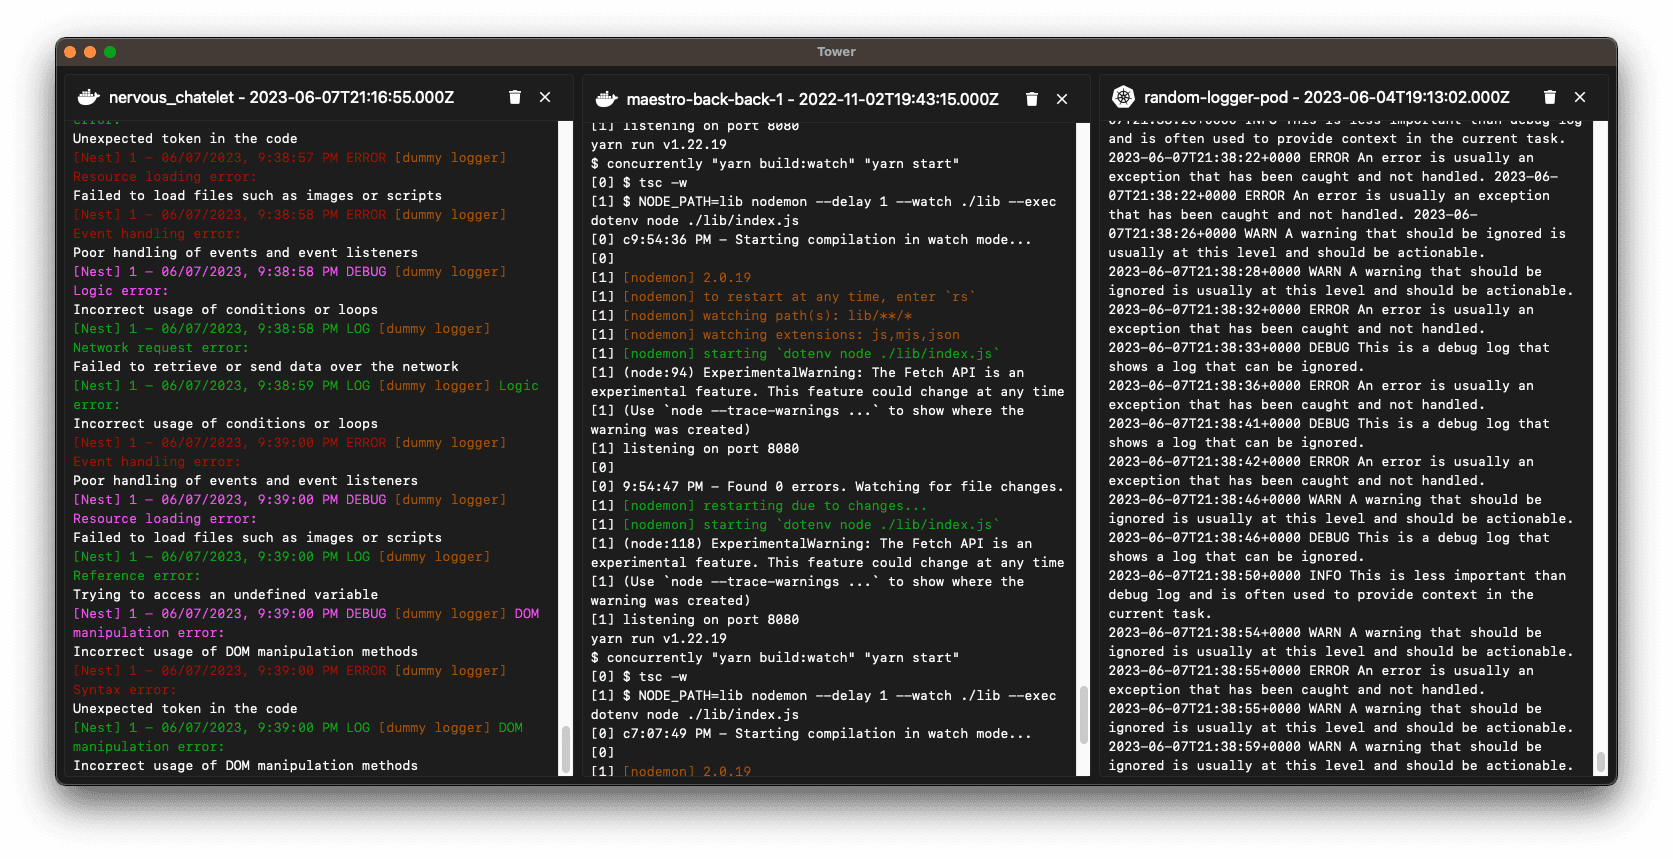1673x859 pixels.
Task: Close the maestro-back-back-1 log panel
Action: (x=1062, y=99)
